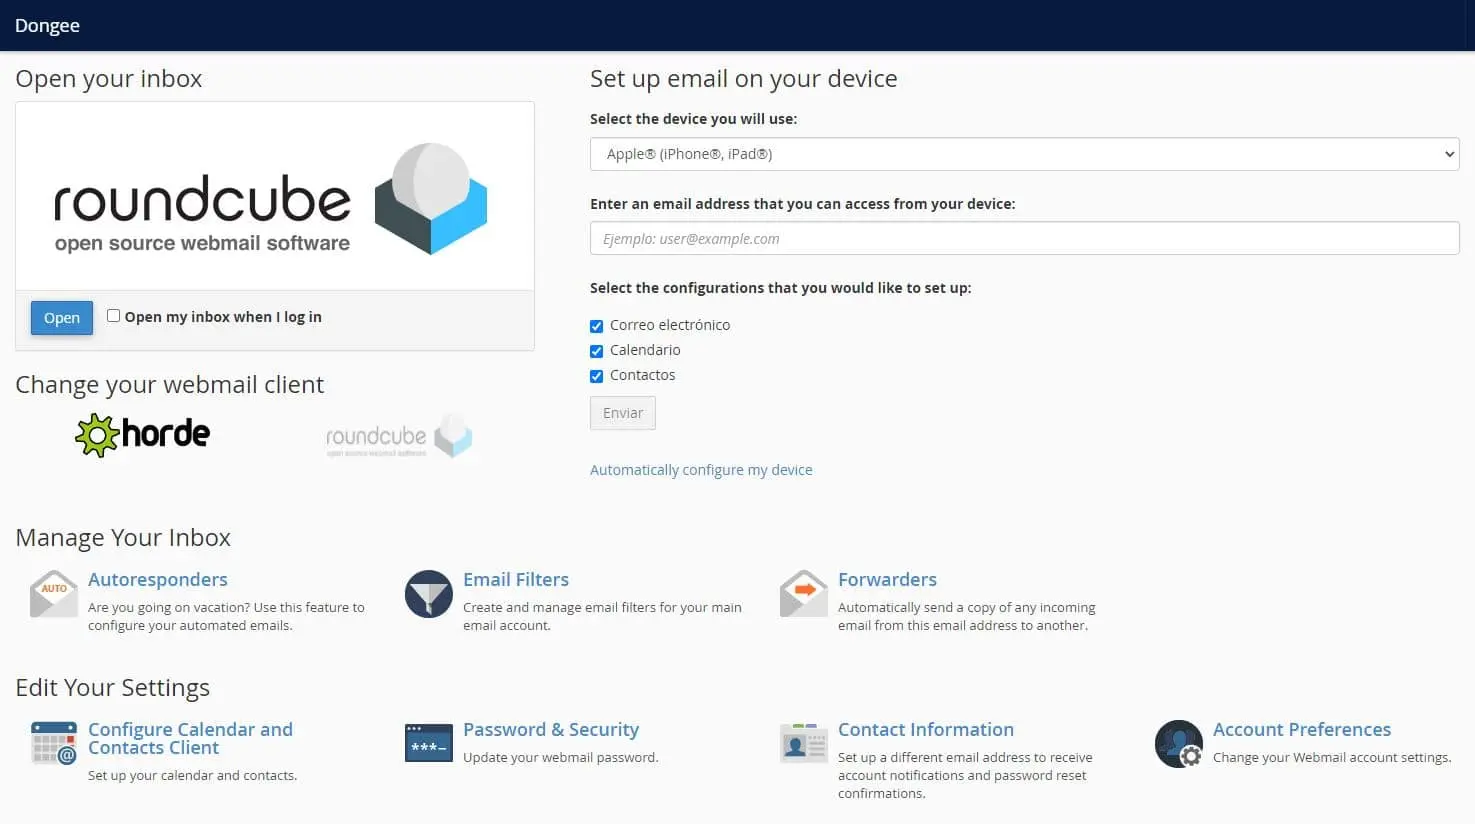1475x824 pixels.
Task: Click the 'Correo electrónico' label text
Action: [x=670, y=325]
